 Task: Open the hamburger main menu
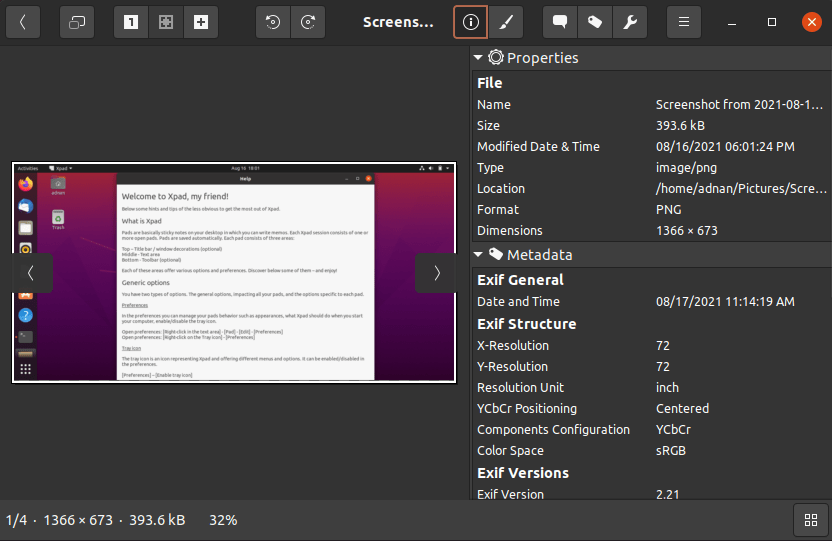tap(684, 22)
